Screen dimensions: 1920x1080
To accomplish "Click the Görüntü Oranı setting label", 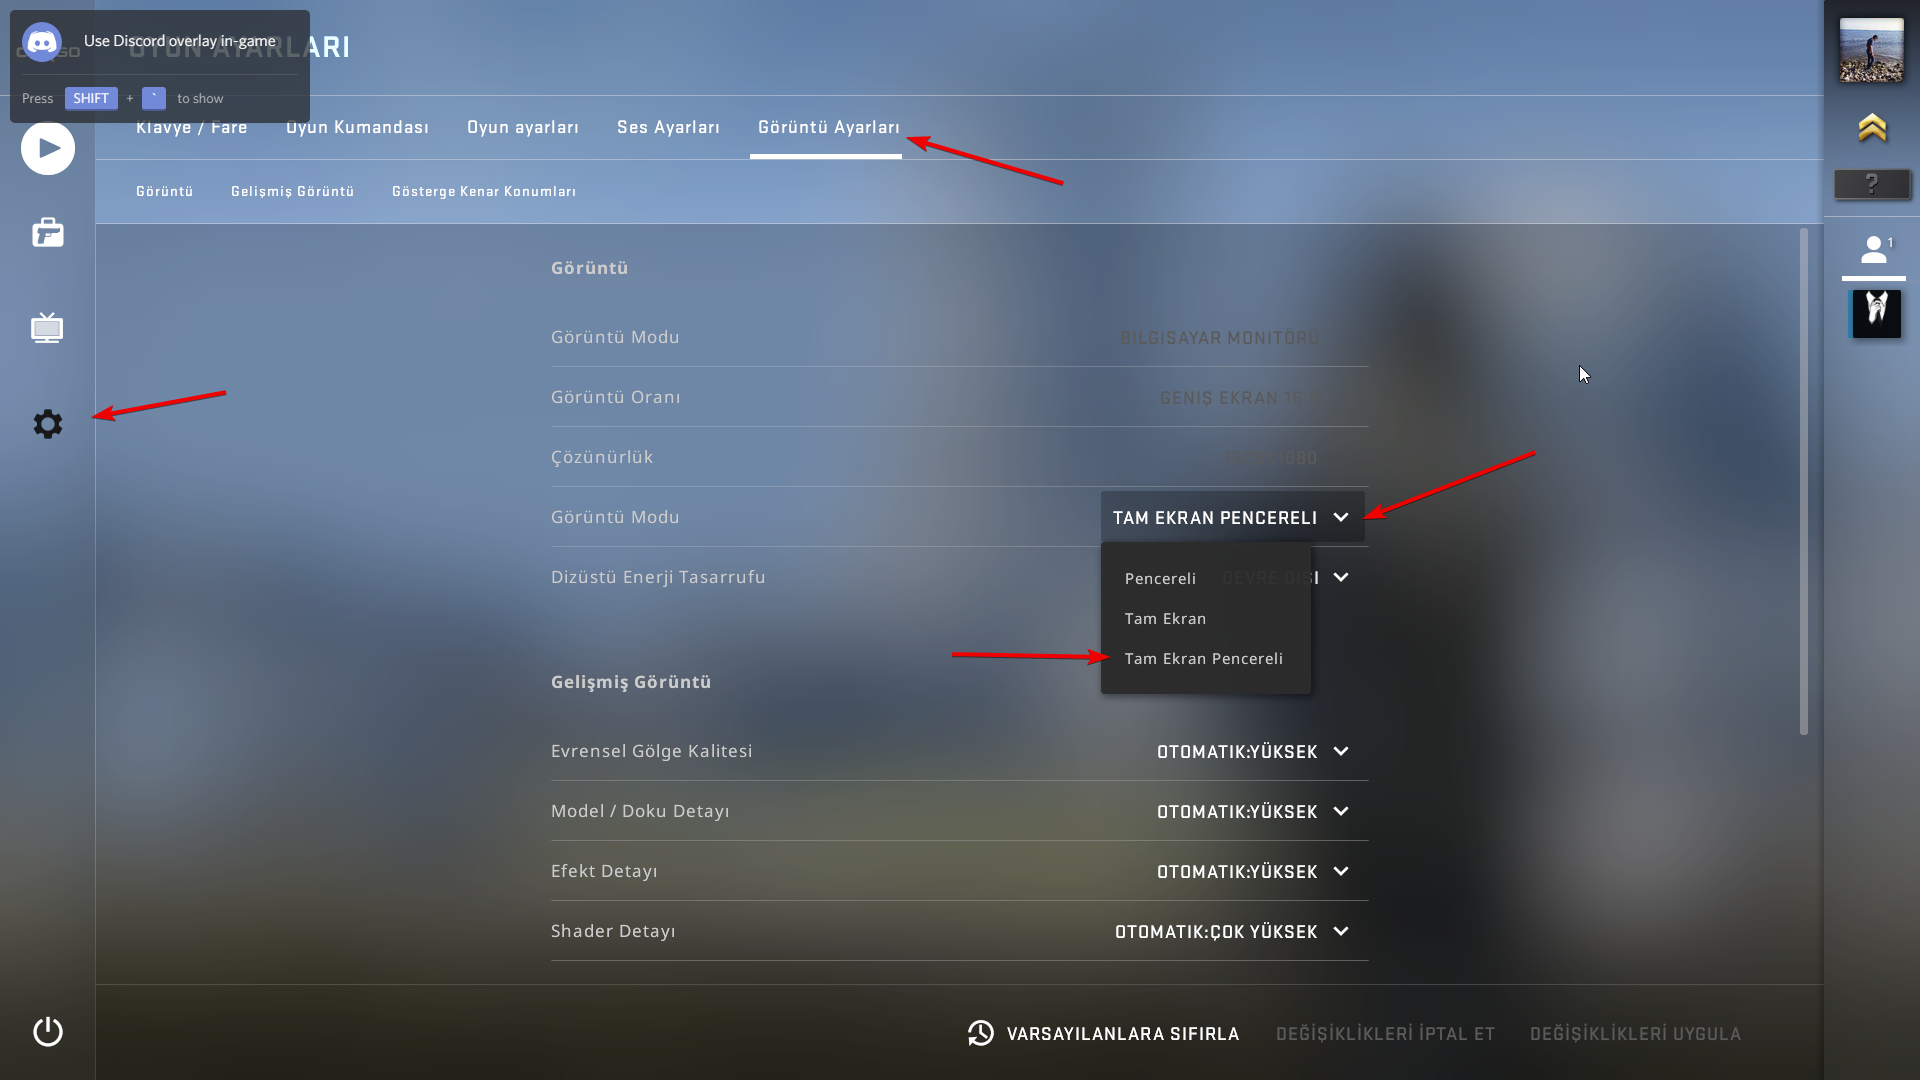I will [616, 397].
